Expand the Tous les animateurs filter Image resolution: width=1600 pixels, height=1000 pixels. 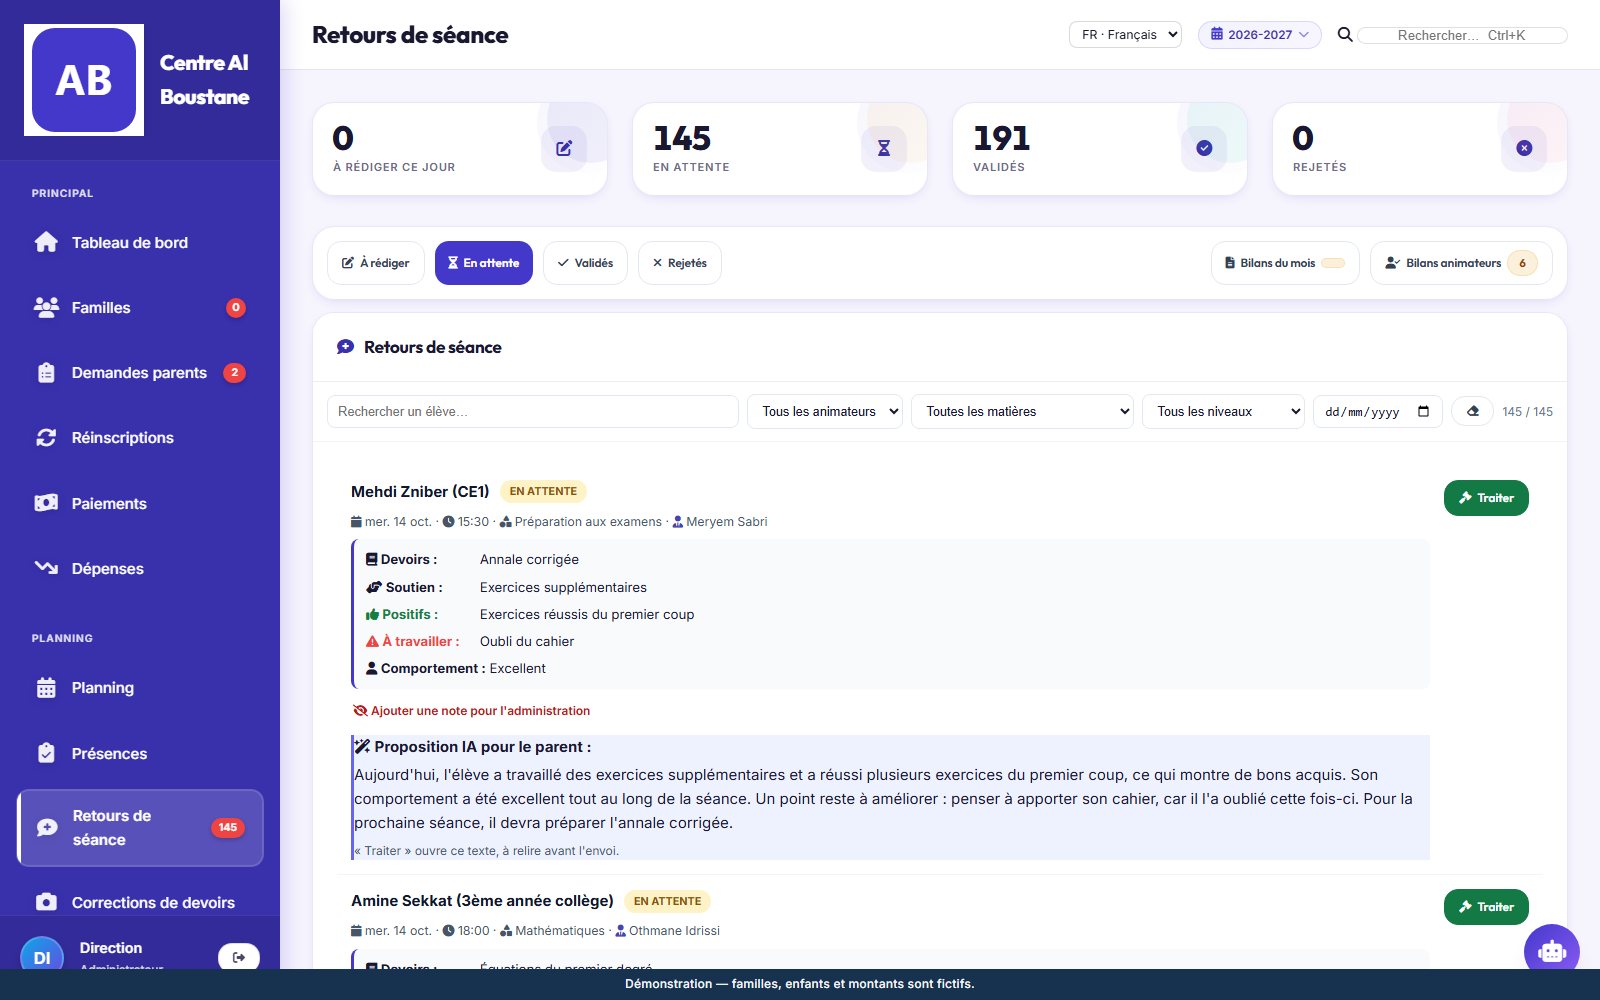coord(825,411)
